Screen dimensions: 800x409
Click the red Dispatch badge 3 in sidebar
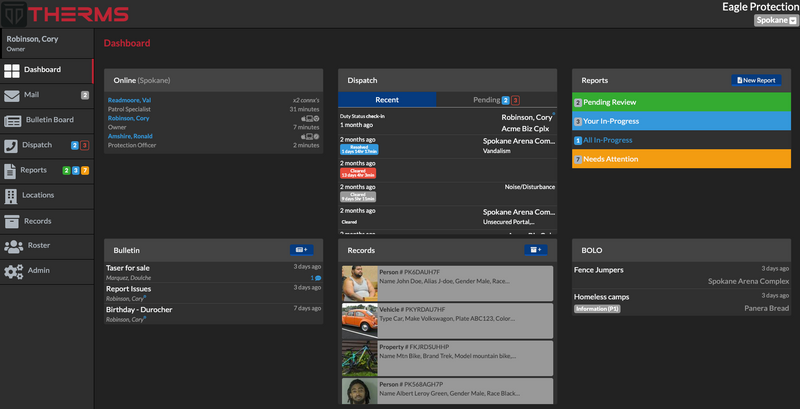pyautogui.click(x=85, y=146)
